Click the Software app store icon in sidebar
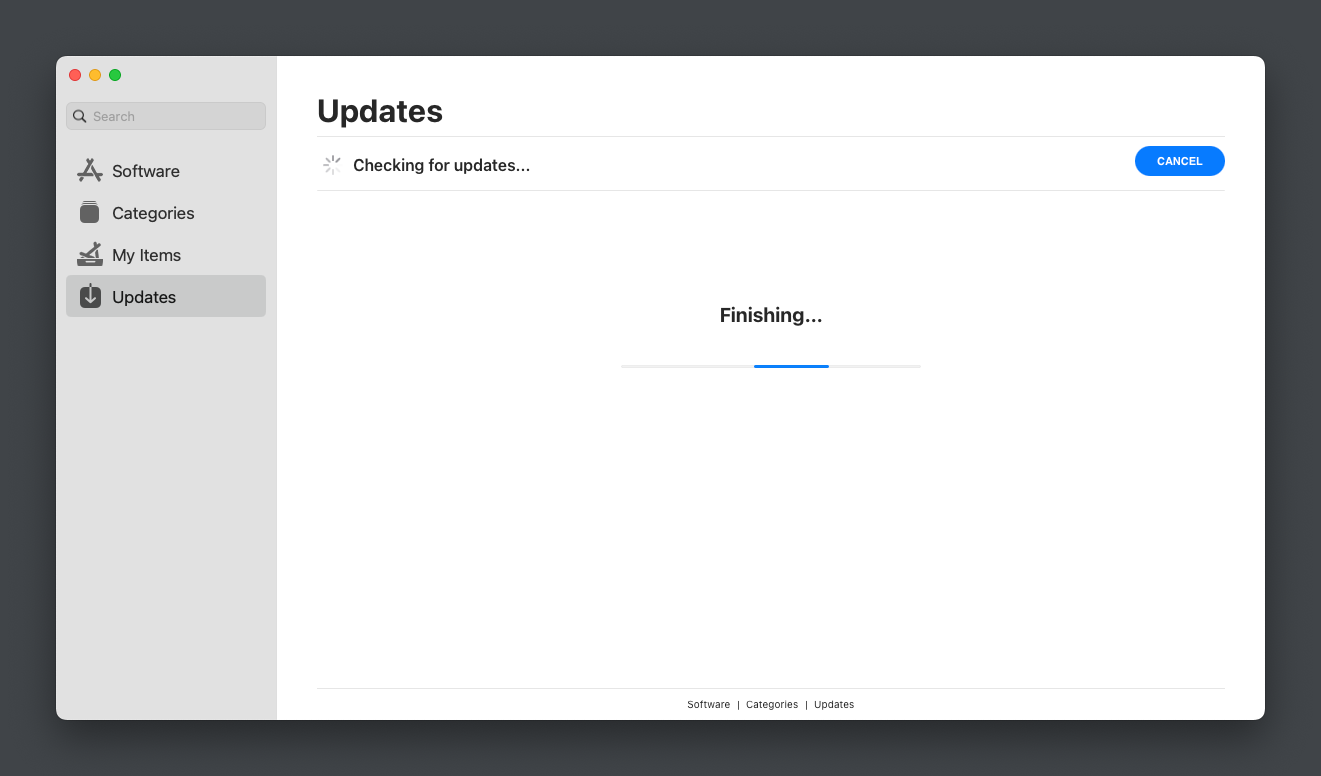 [x=90, y=171]
